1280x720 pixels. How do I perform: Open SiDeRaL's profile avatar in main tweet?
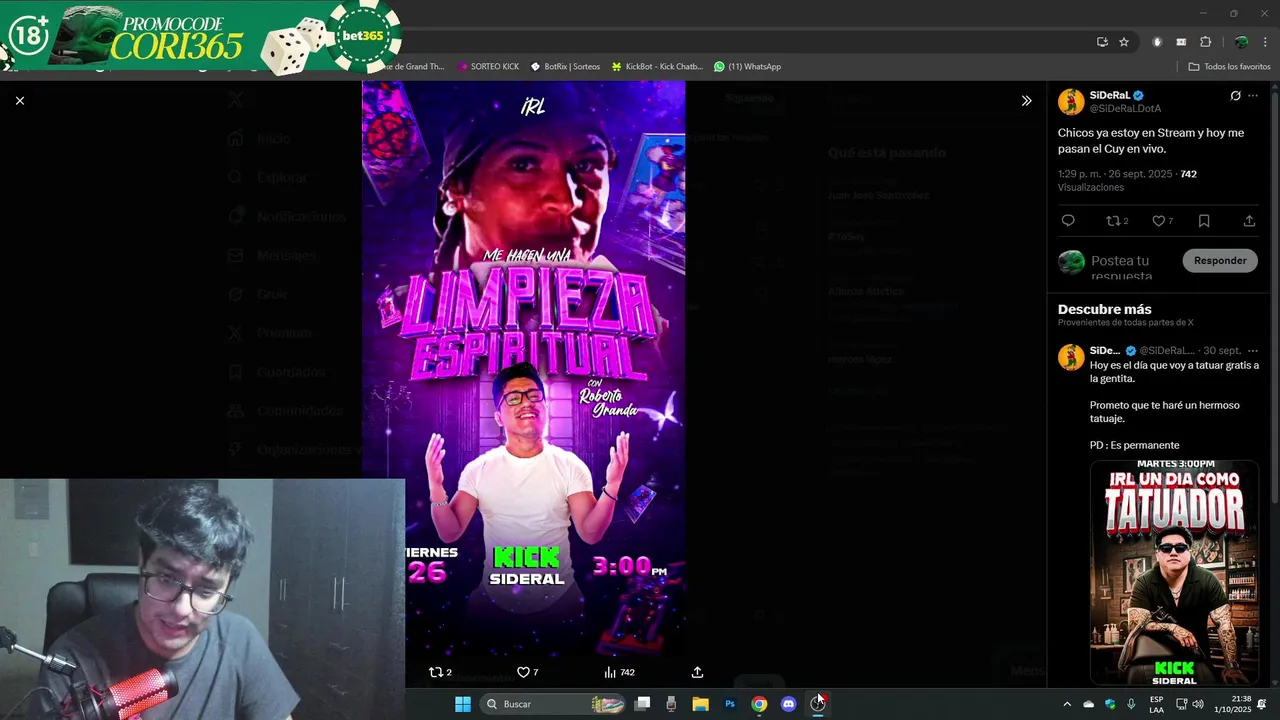pyautogui.click(x=1071, y=102)
